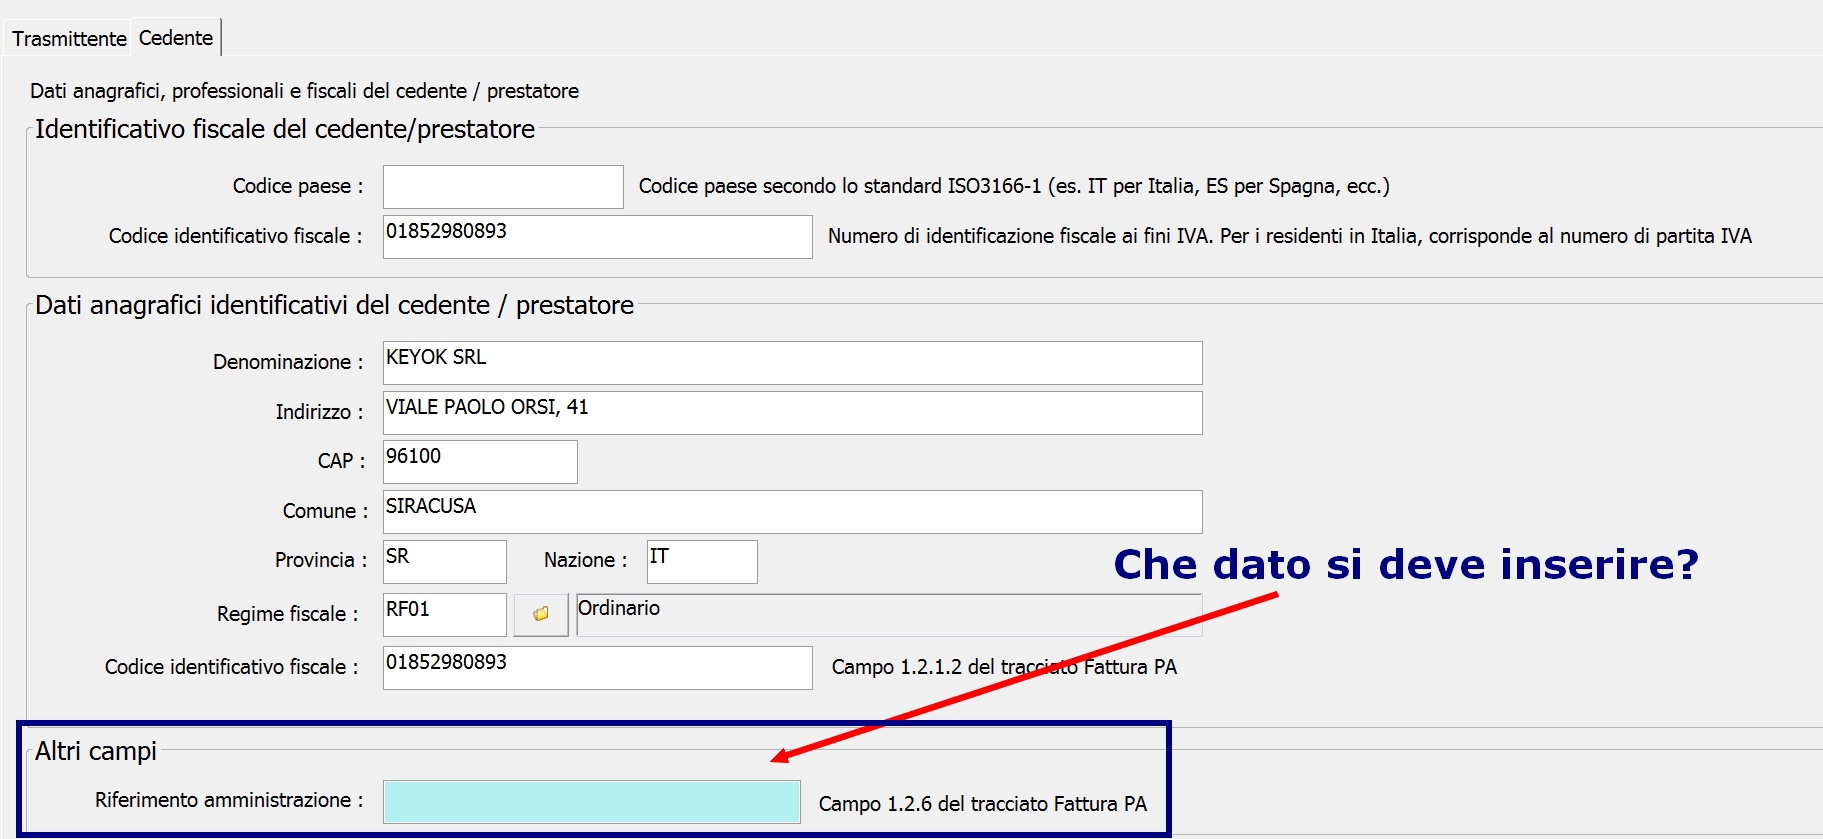Click the 'CAP :' label

(342, 461)
